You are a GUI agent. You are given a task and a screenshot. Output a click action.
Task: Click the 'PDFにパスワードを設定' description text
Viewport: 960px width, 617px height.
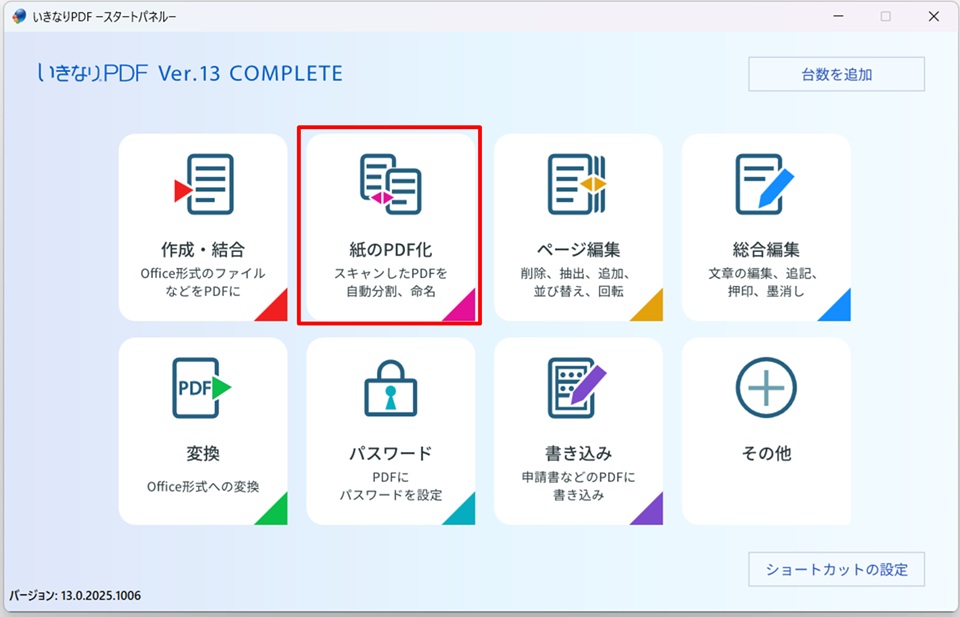tap(390, 486)
